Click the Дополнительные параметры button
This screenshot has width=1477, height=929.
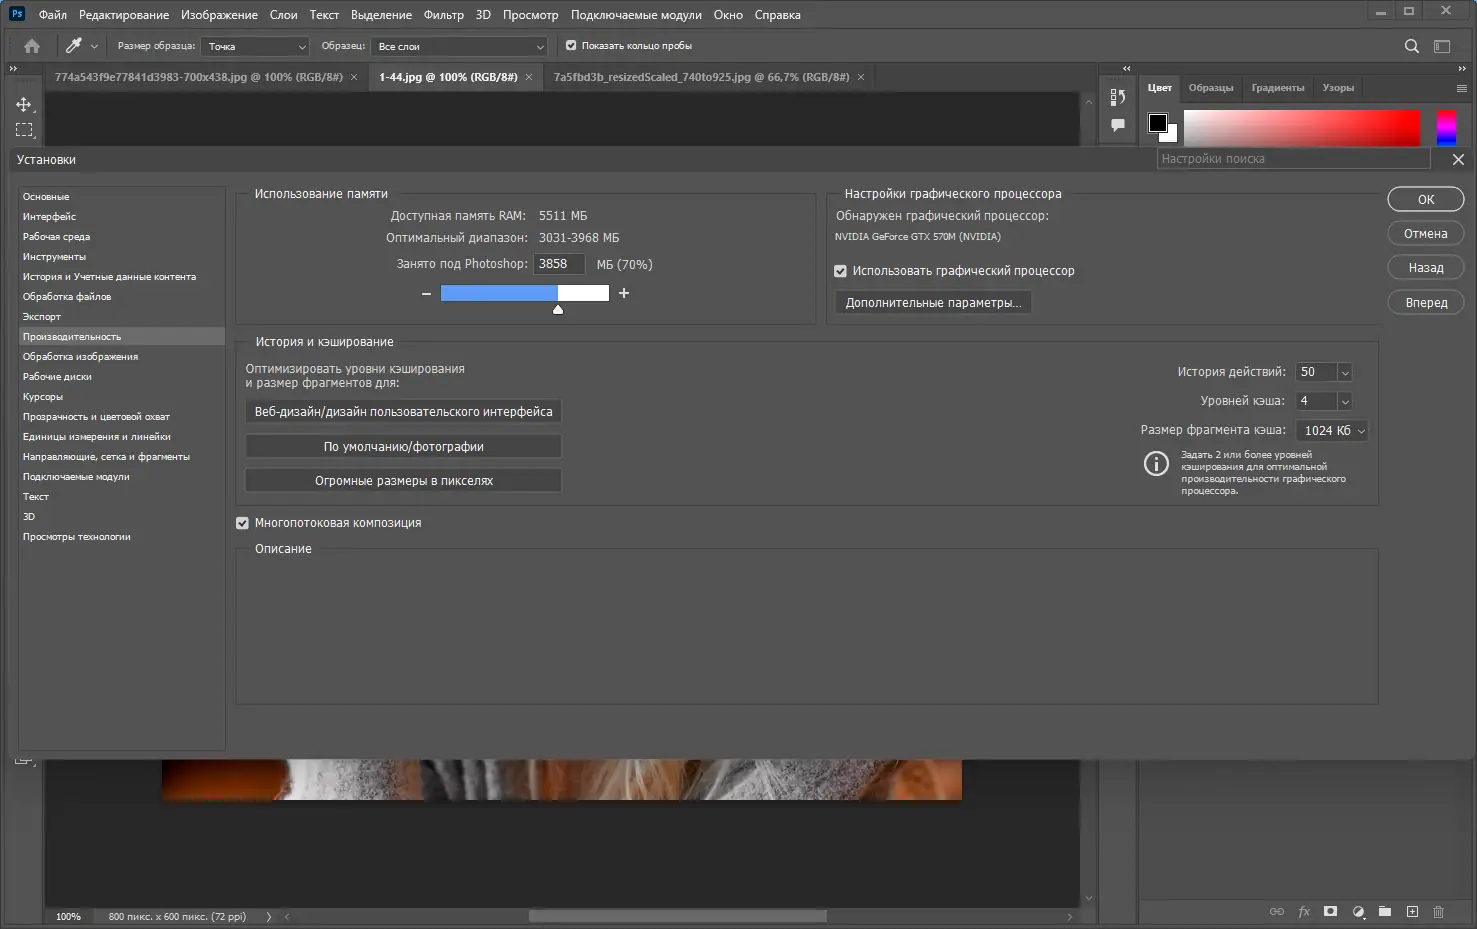932,301
